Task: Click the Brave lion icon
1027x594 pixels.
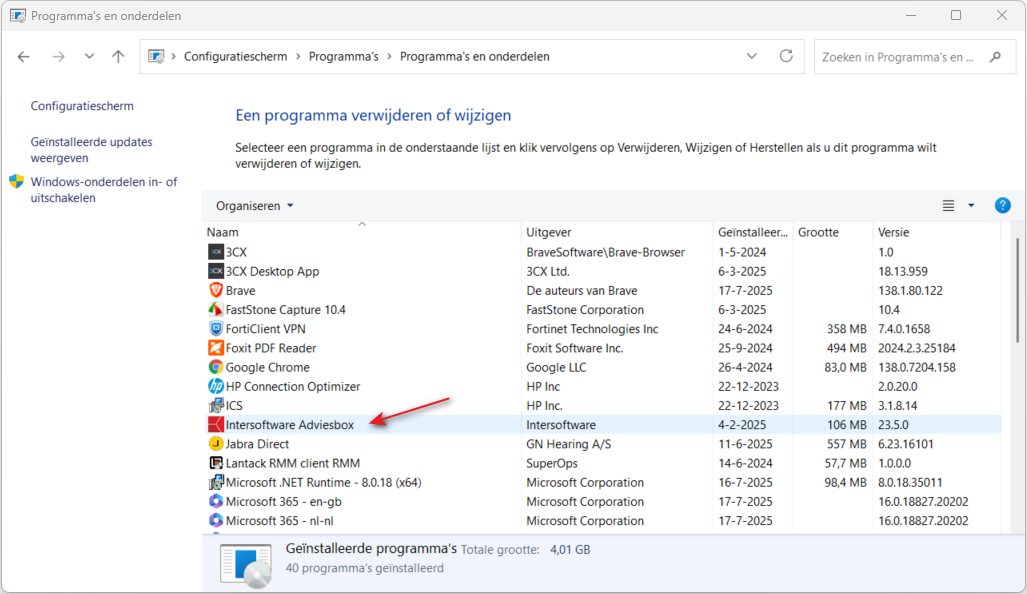Action: [x=215, y=290]
